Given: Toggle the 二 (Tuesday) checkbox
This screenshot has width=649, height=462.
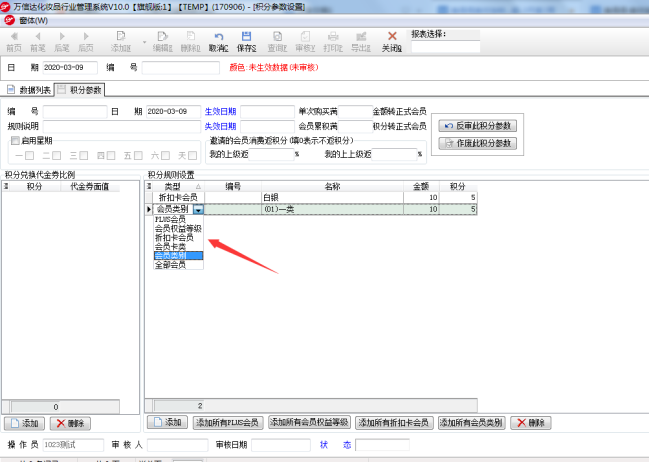Looking at the screenshot, I should [57, 156].
